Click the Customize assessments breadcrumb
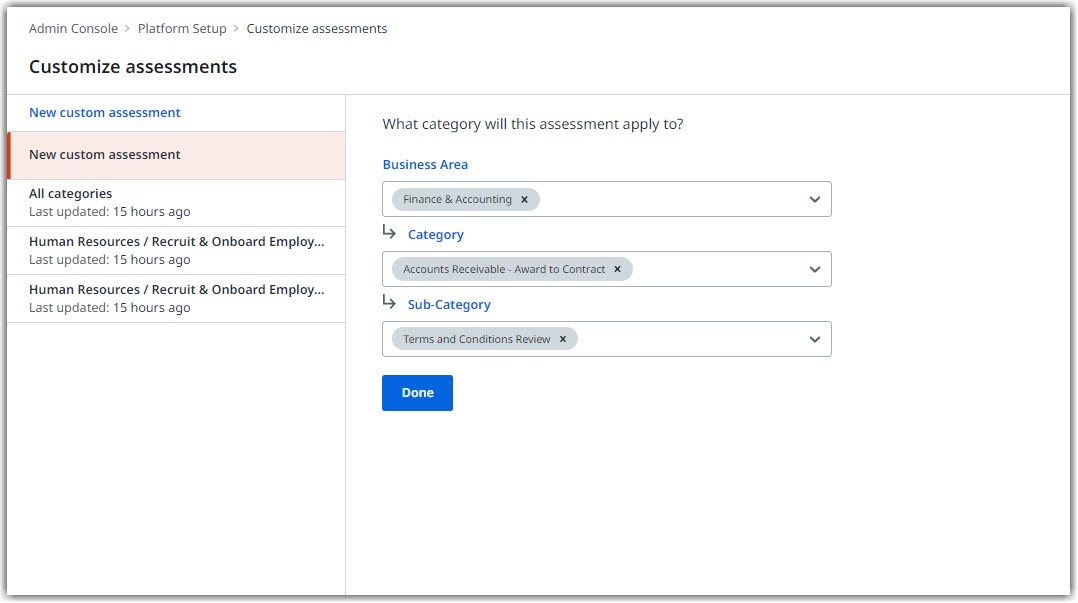1078x603 pixels. 317,29
